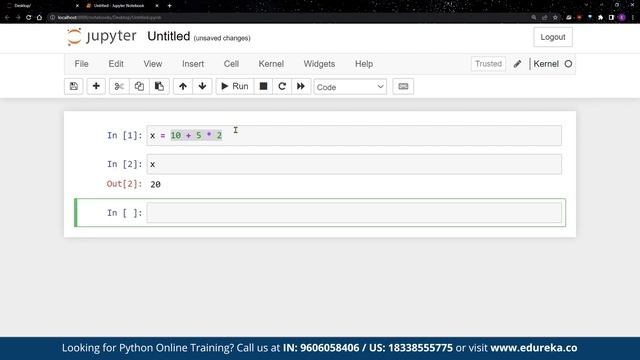Image resolution: width=640 pixels, height=360 pixels.
Task: Click the share page icon in address bar
Action: (x=544, y=18)
